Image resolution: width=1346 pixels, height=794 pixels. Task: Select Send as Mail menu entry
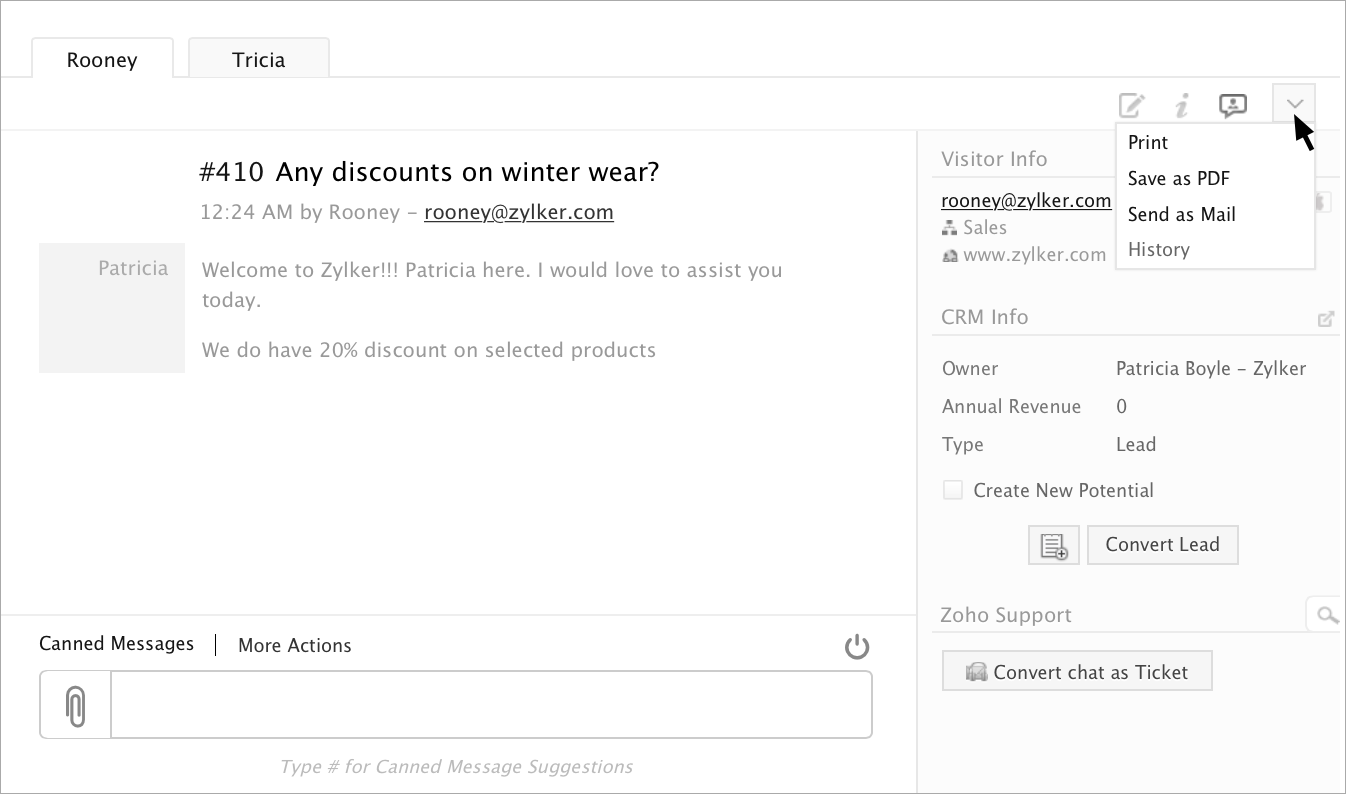click(x=1182, y=215)
